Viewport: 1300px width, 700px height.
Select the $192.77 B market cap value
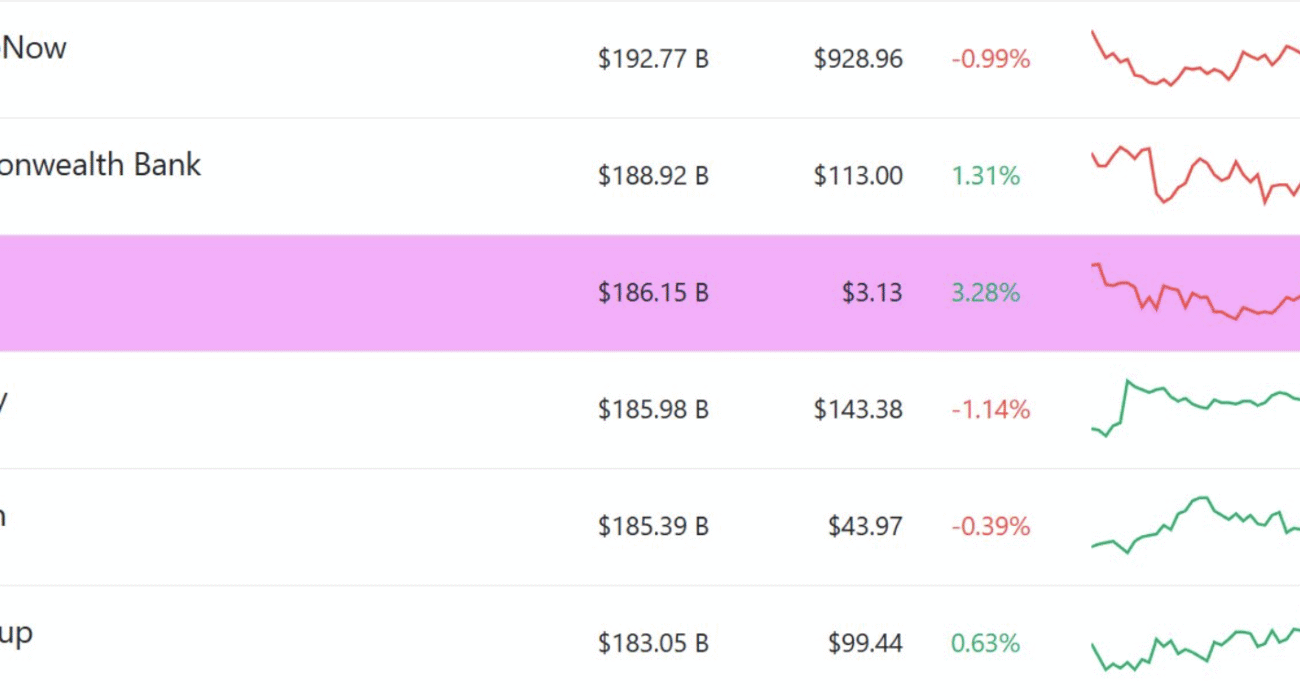pos(653,59)
